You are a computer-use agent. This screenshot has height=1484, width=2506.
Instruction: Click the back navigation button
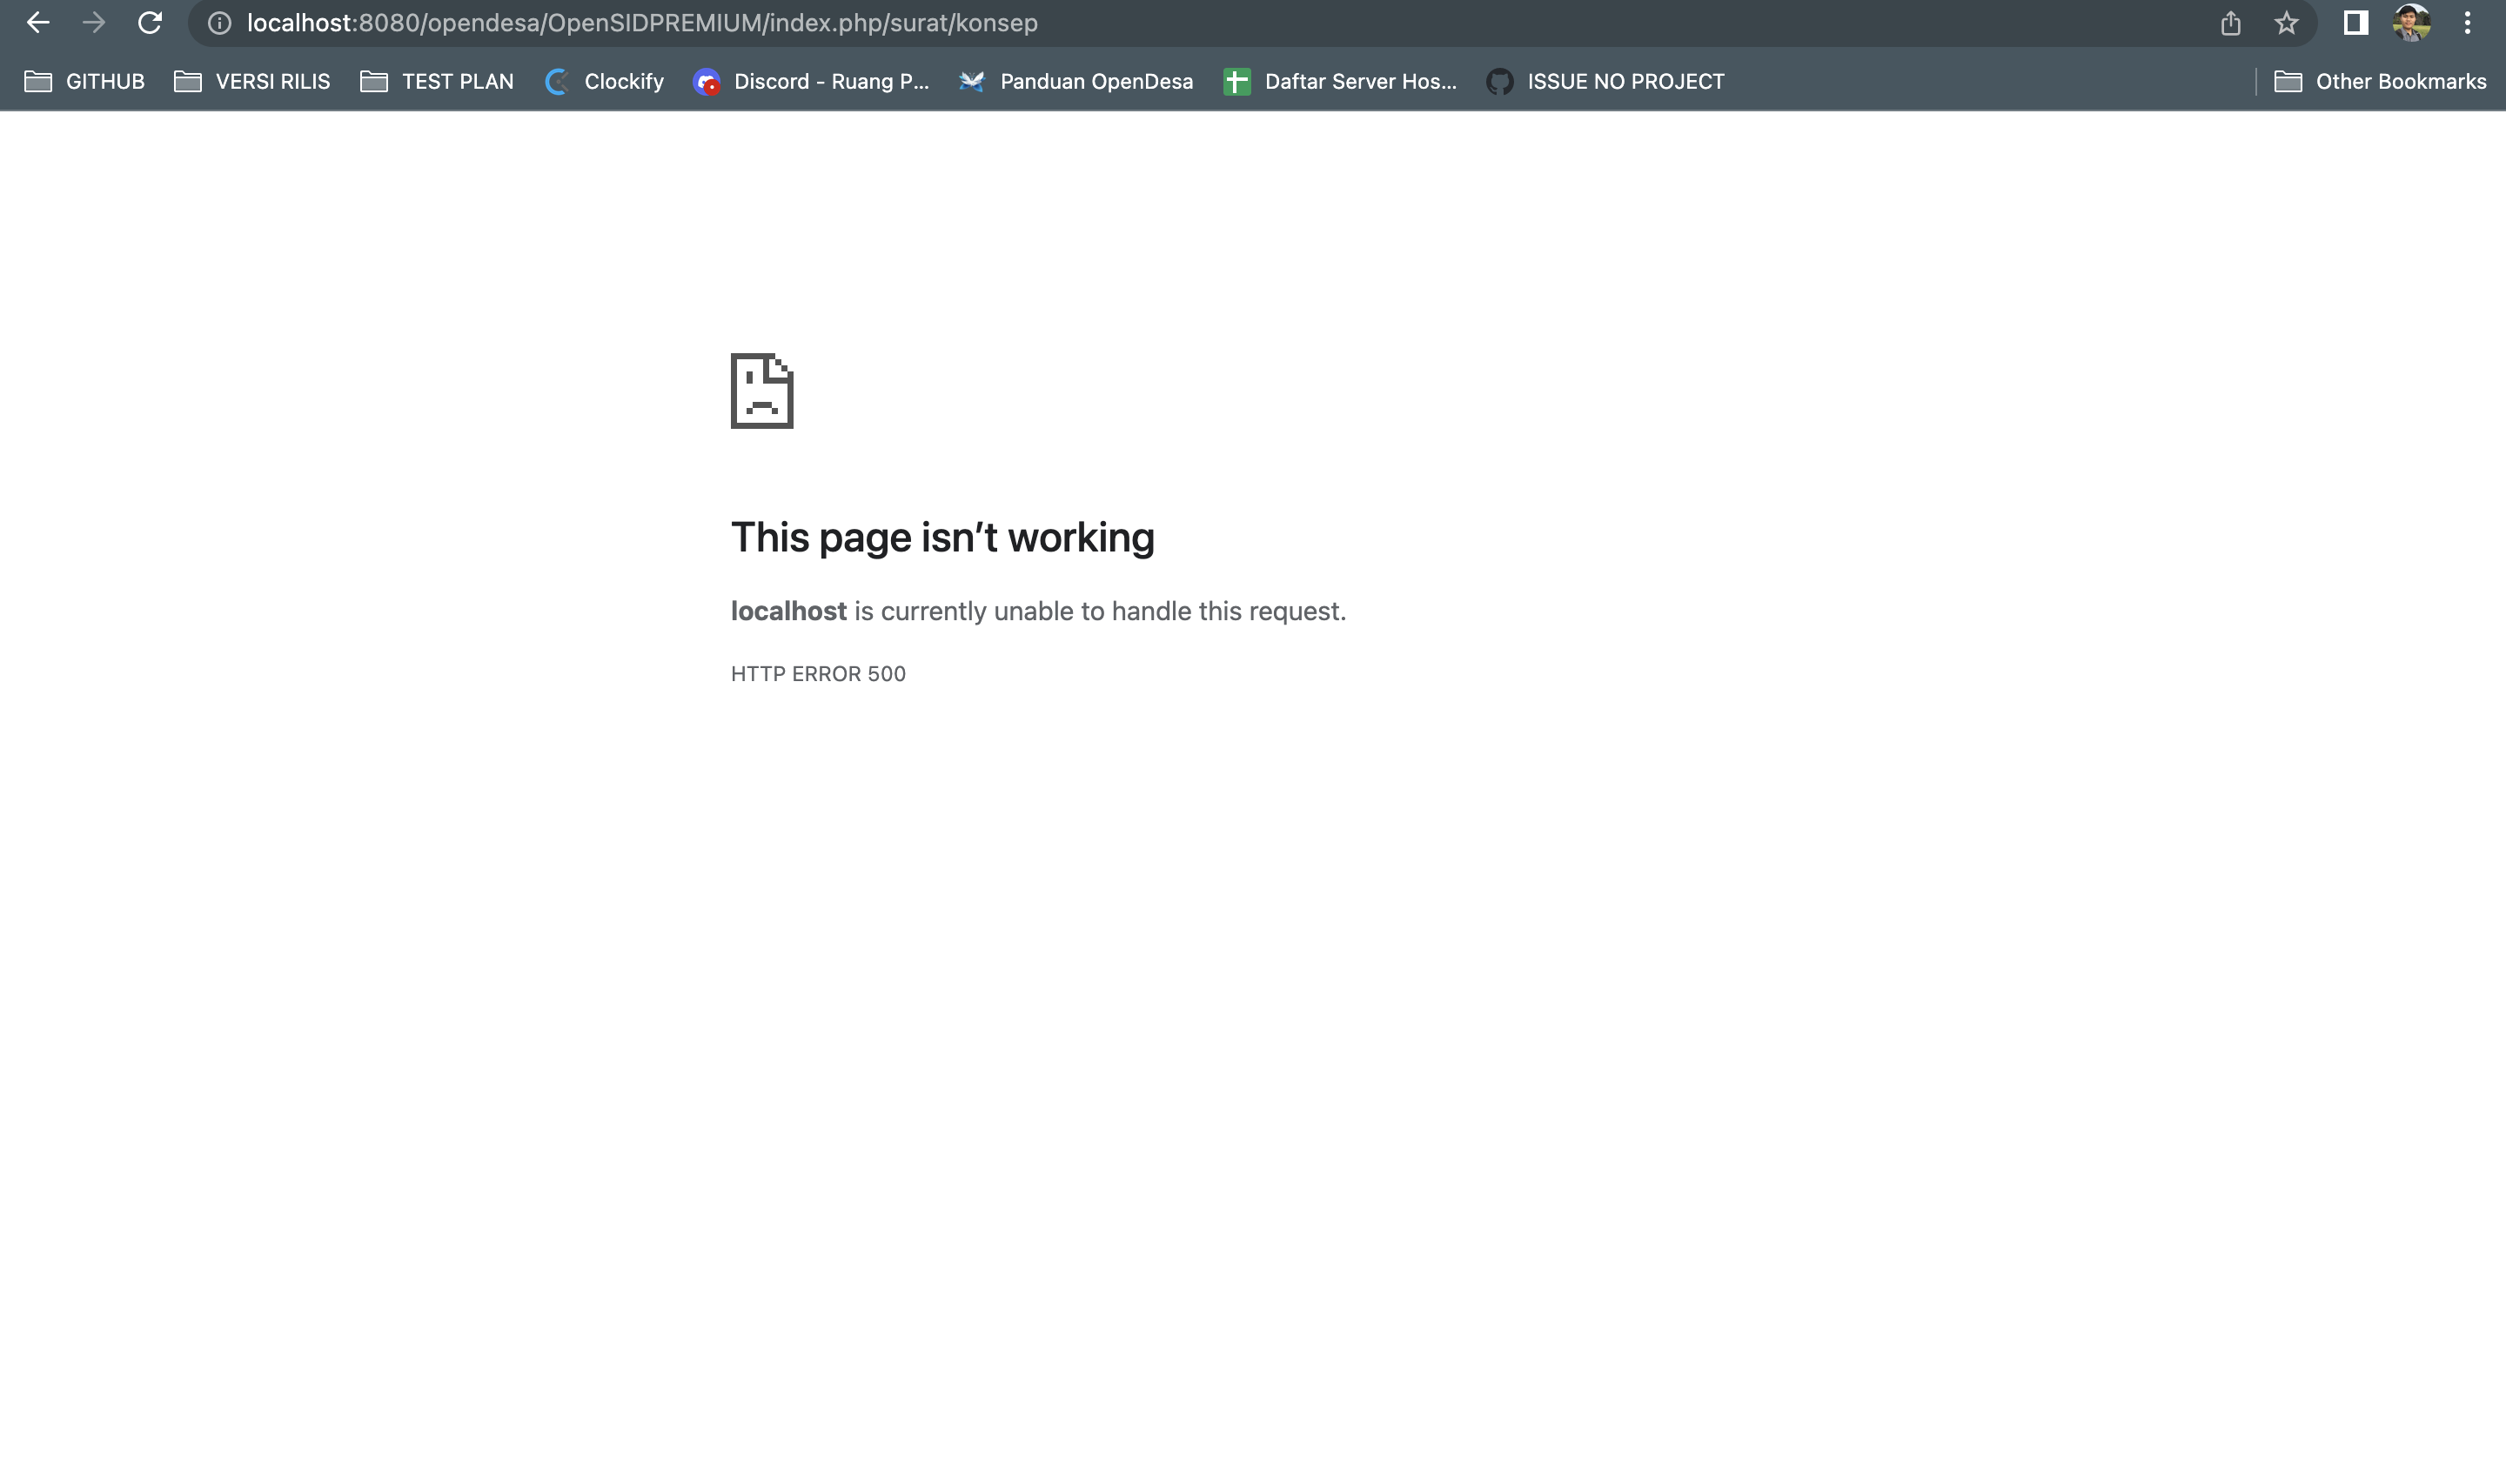coord(38,22)
